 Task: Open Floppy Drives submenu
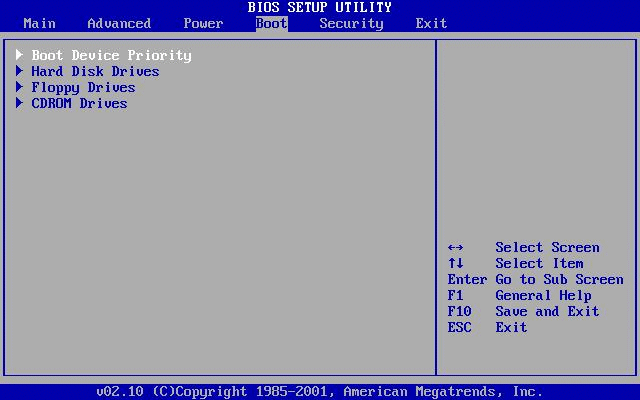pos(83,87)
